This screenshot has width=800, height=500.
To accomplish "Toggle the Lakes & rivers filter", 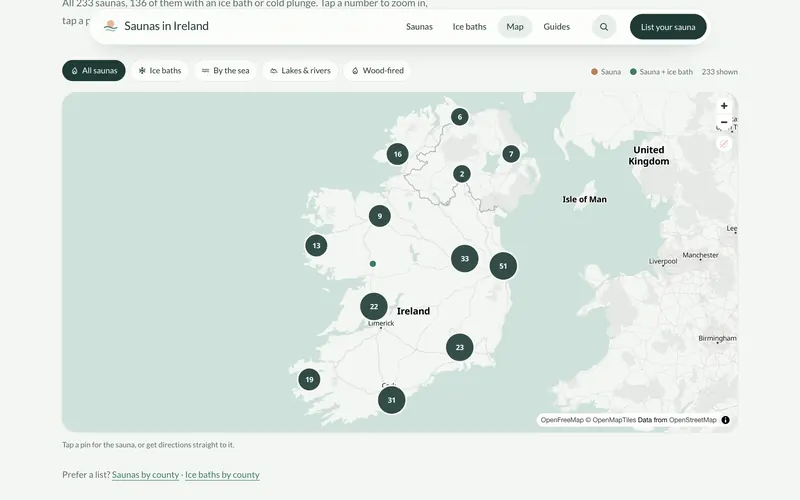I will point(300,70).
